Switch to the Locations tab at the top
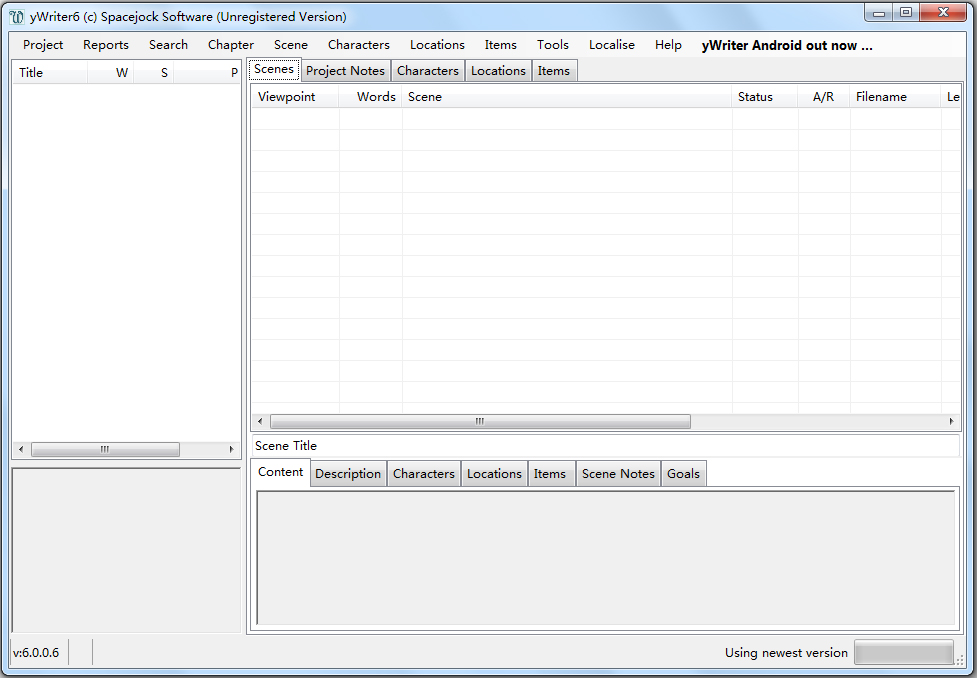Viewport: 977px width, 678px height. coord(498,70)
